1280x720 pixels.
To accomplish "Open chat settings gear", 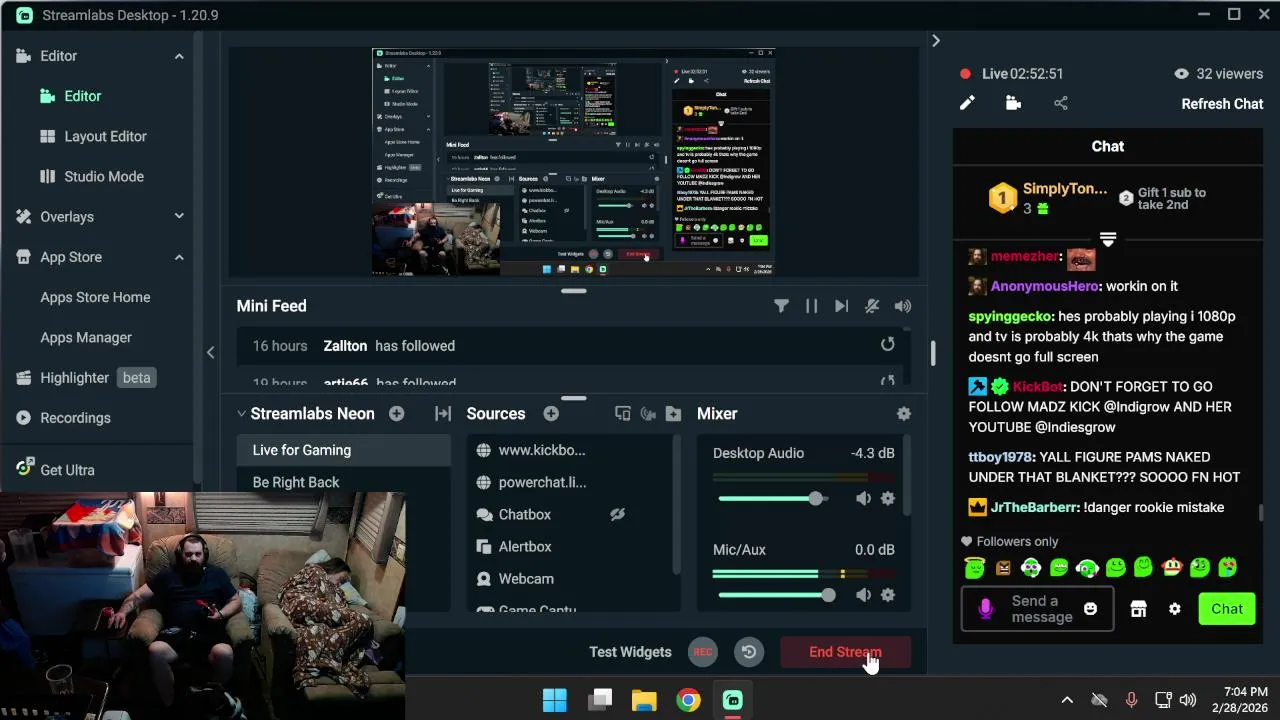I will [1175, 609].
